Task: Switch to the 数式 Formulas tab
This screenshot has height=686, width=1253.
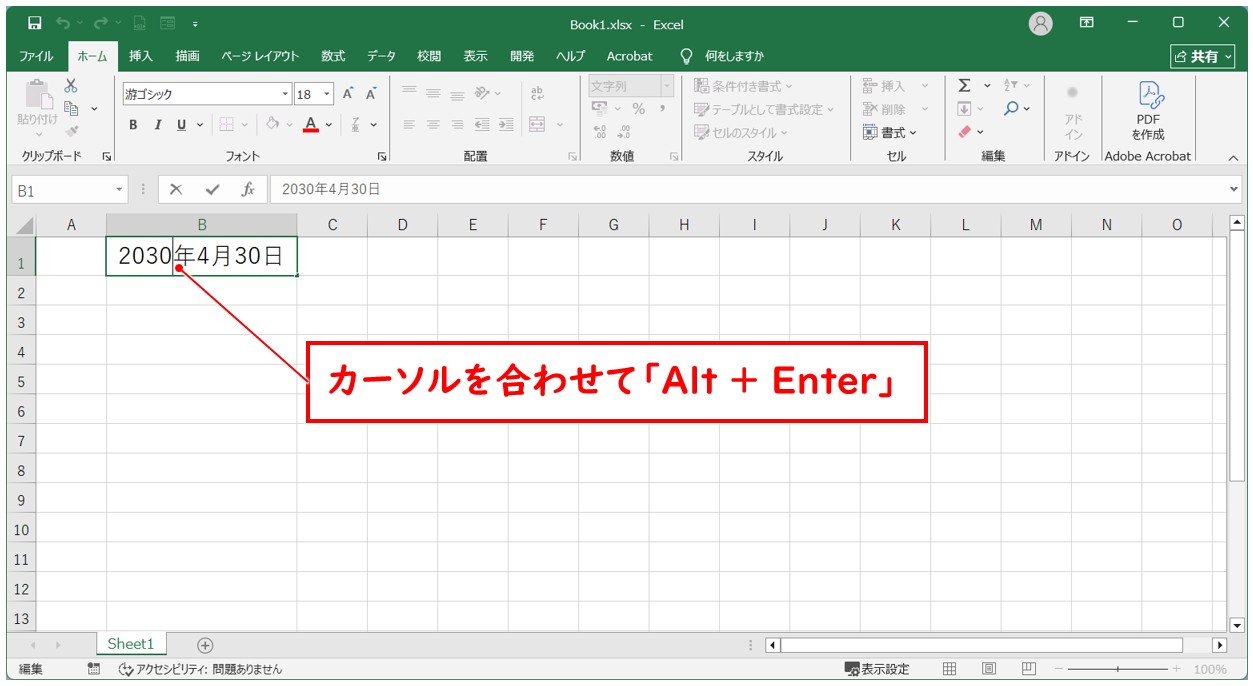Action: [333, 56]
